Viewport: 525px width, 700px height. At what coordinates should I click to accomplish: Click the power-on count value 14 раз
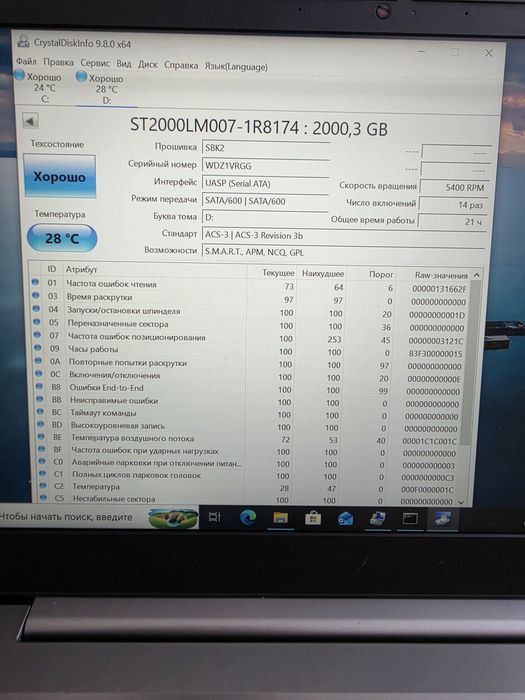click(453, 204)
